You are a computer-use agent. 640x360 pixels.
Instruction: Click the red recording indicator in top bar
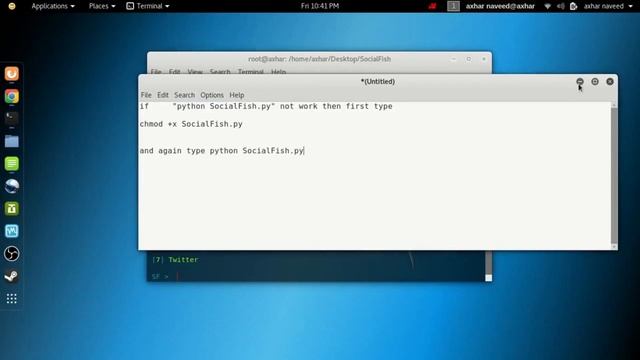click(432, 6)
